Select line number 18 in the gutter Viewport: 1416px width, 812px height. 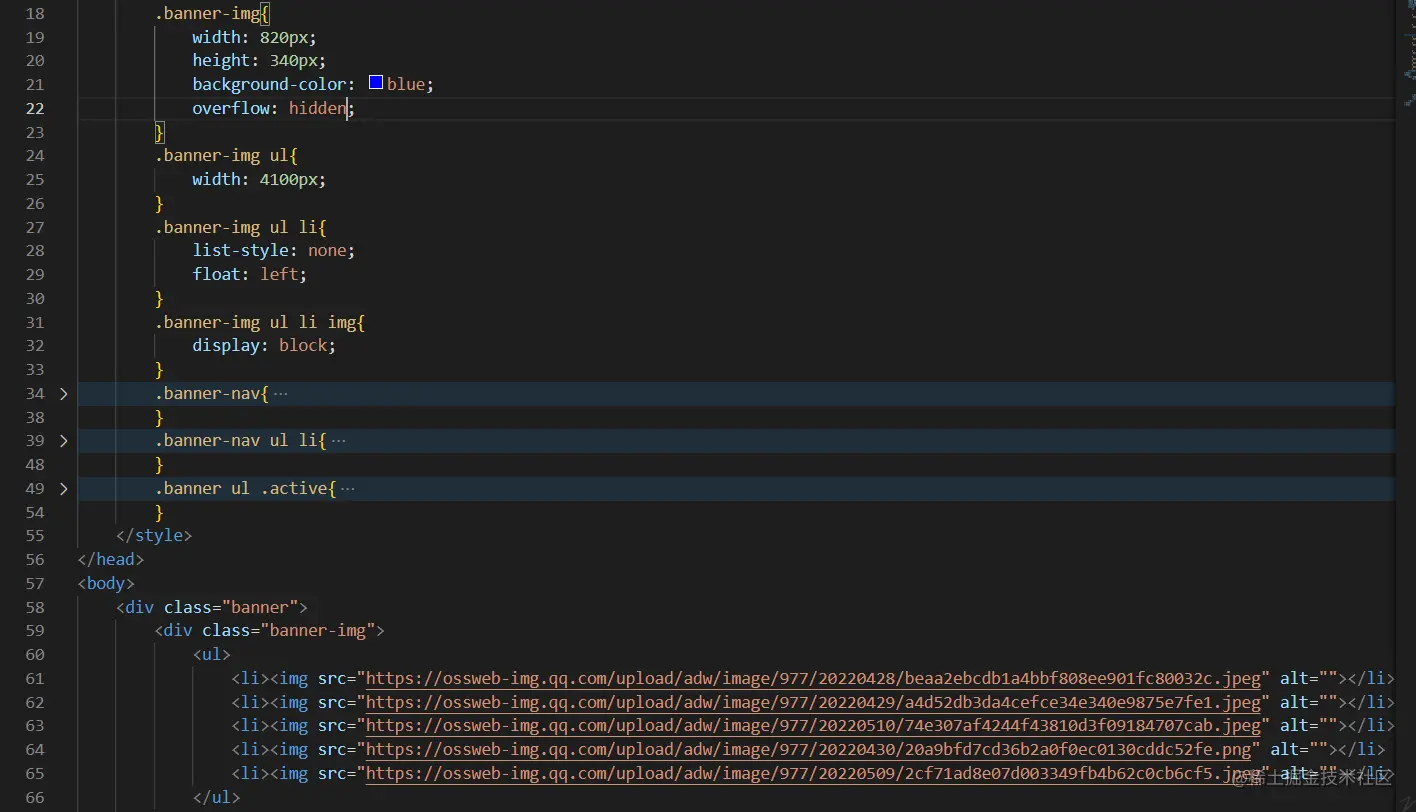35,14
